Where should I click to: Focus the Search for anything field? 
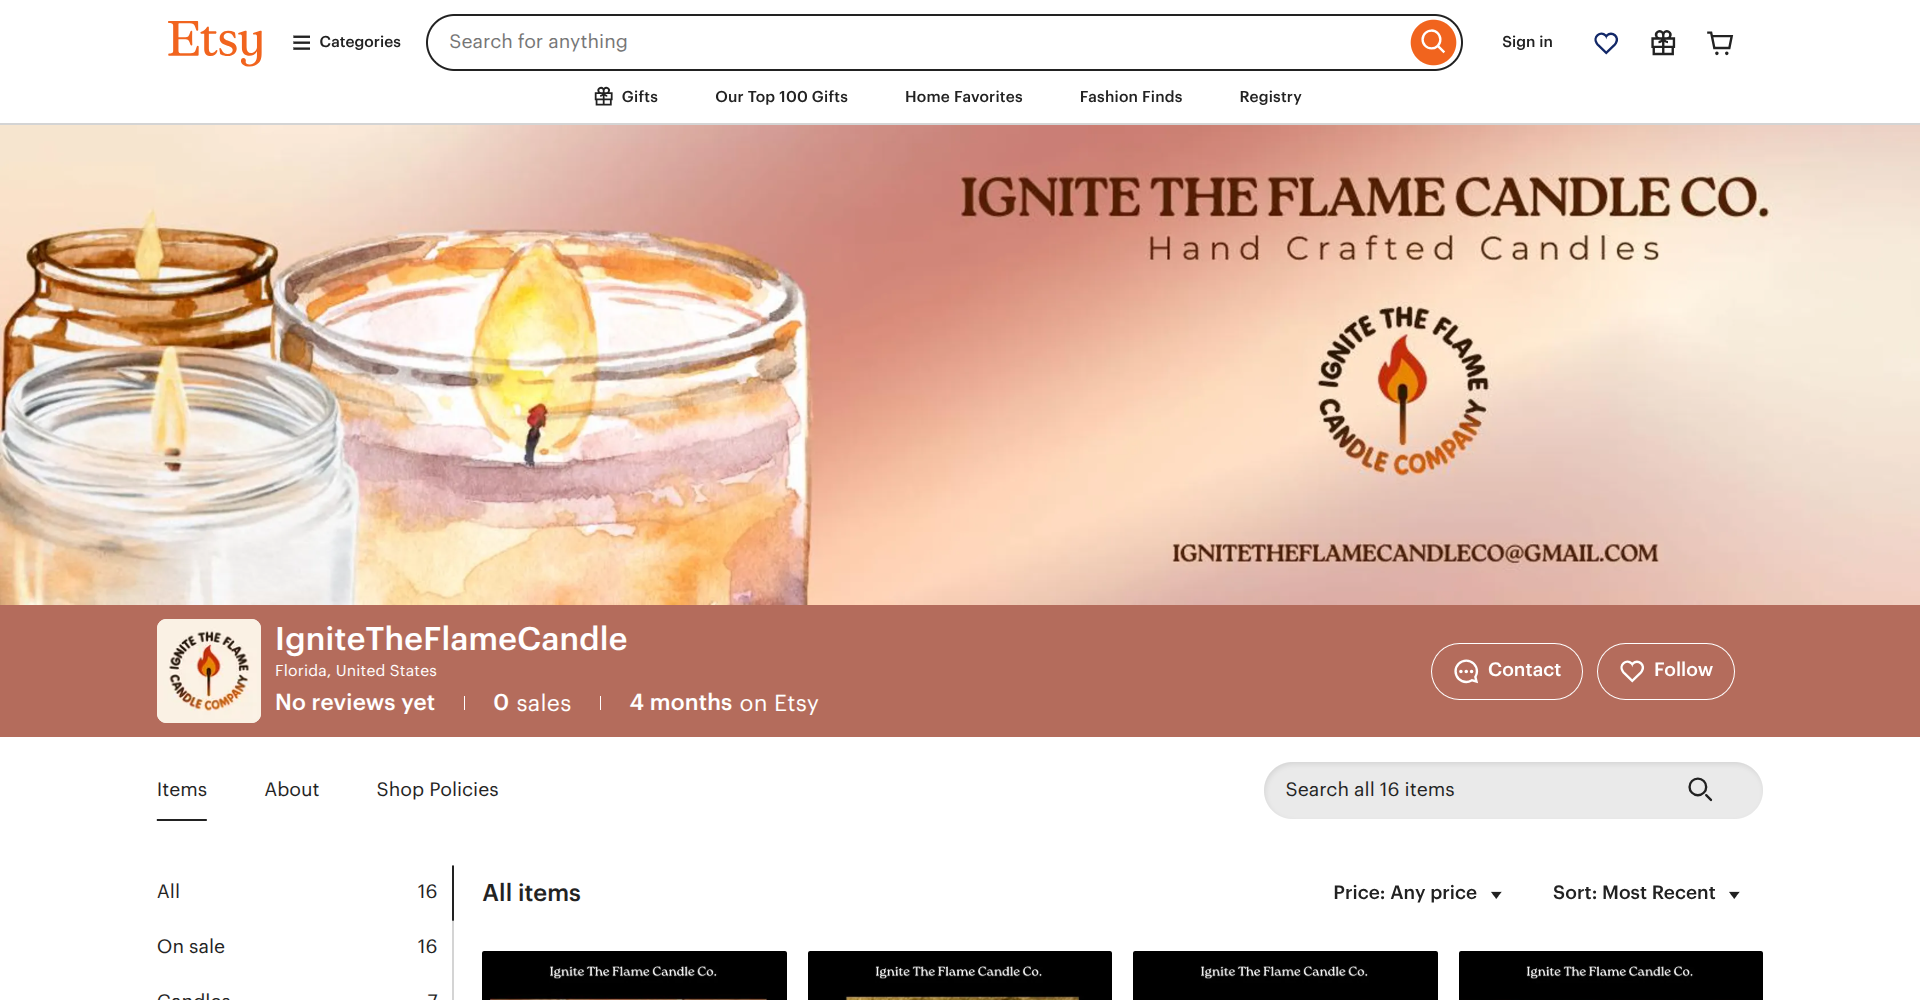point(918,42)
